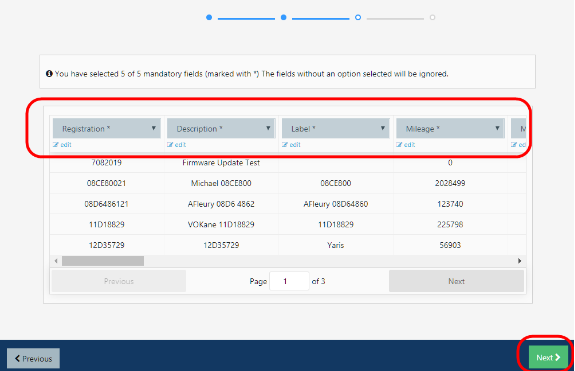
Task: Click the info icon in notice banner
Action: [49, 74]
